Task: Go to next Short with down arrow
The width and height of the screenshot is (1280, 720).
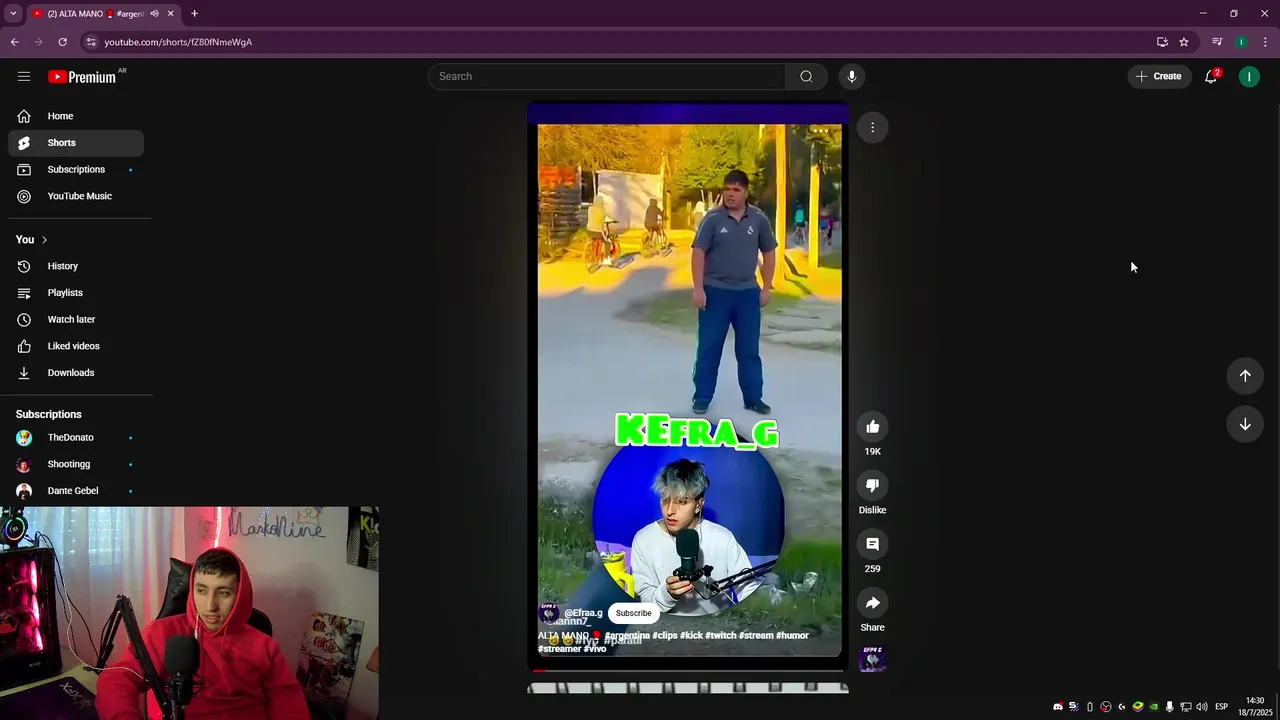Action: (x=1245, y=424)
